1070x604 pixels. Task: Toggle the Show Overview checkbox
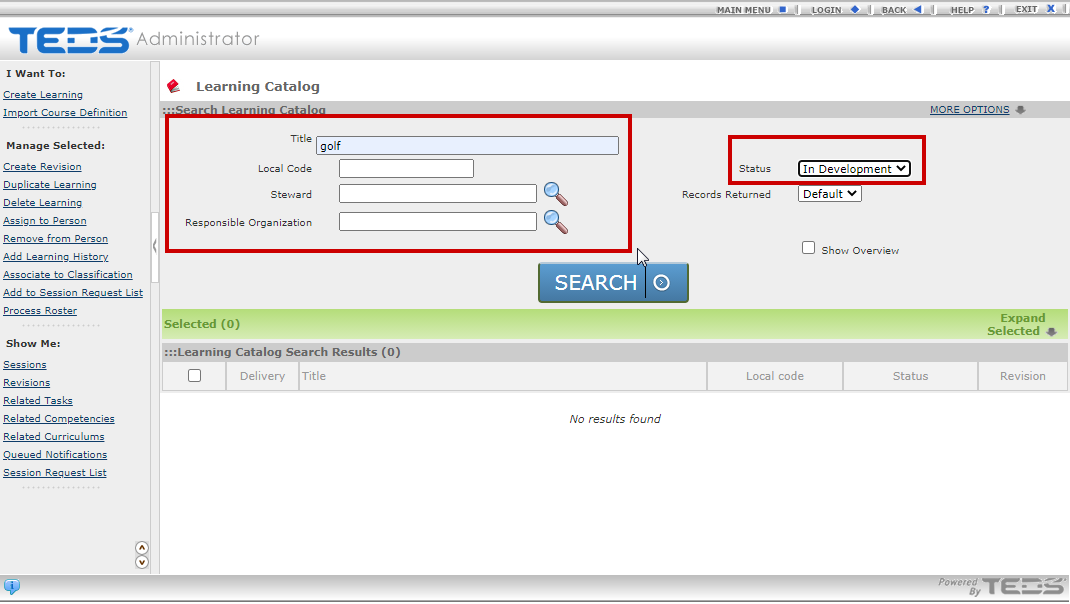[809, 248]
